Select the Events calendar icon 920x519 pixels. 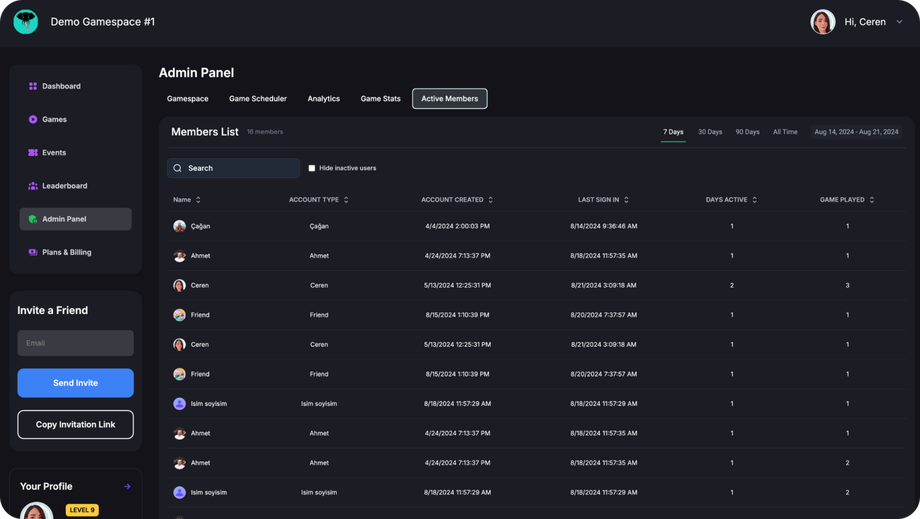tap(33, 153)
